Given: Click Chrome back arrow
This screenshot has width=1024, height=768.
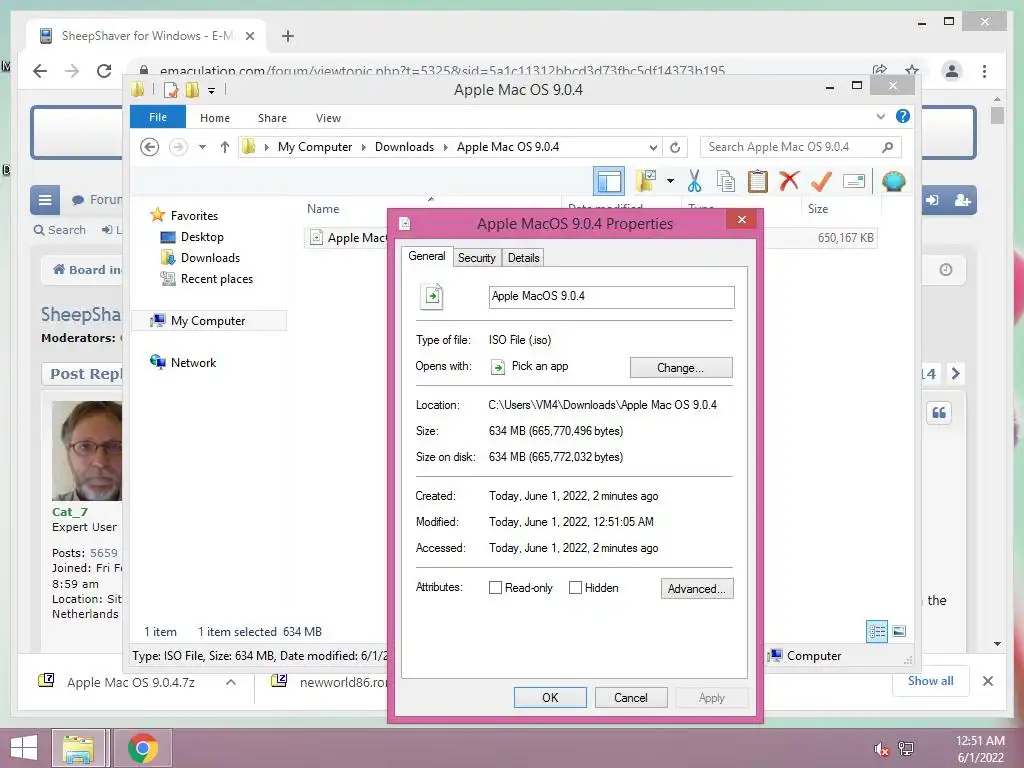Looking at the screenshot, I should coord(40,71).
